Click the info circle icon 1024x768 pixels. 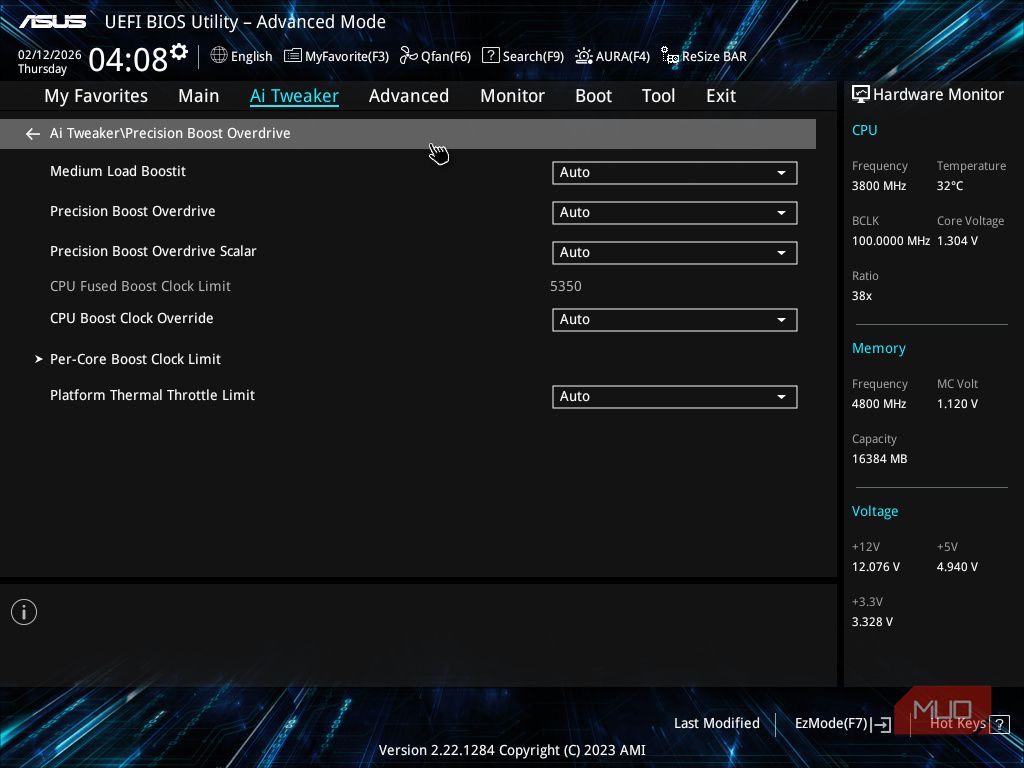click(x=24, y=612)
